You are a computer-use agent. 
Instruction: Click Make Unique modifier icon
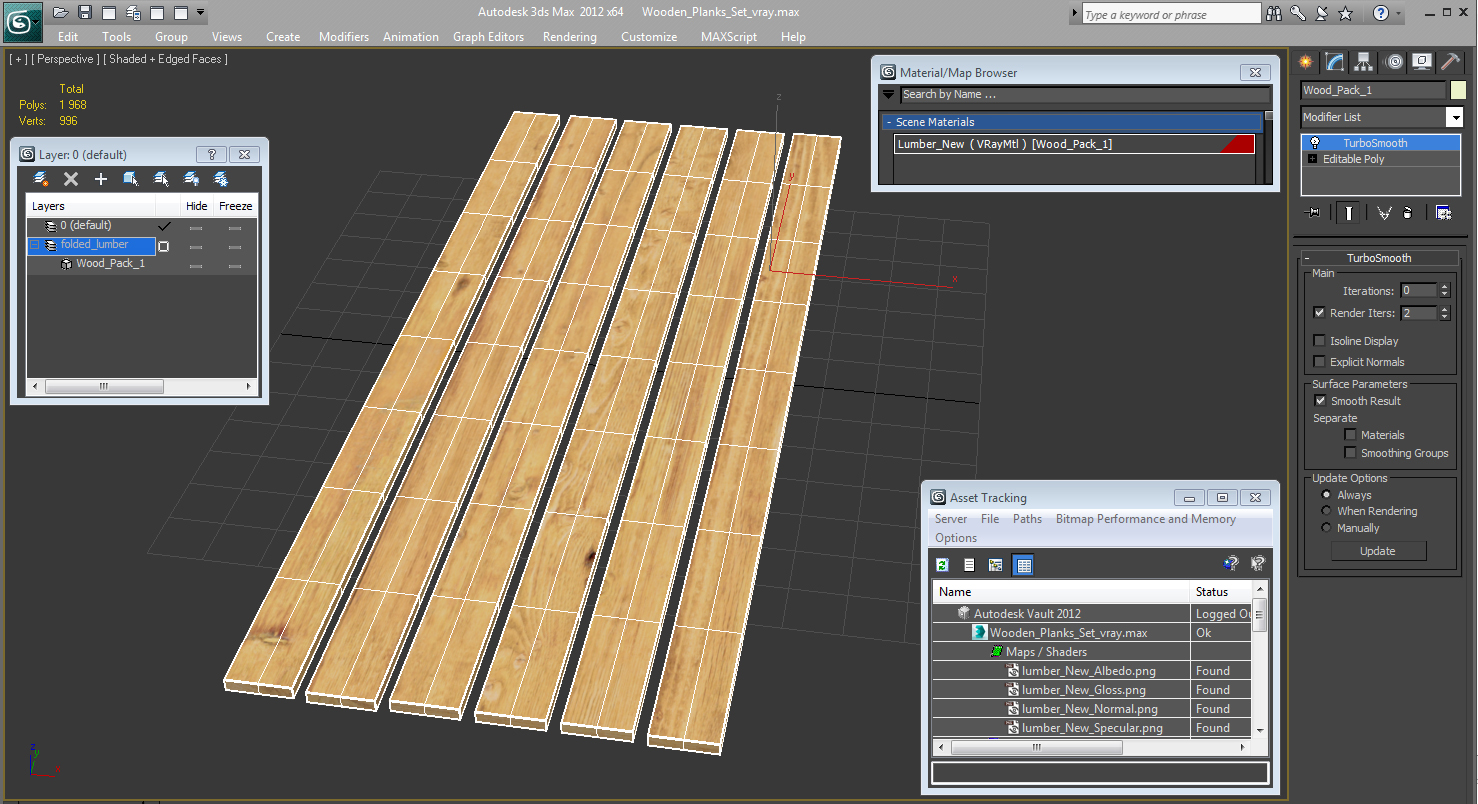[1384, 212]
